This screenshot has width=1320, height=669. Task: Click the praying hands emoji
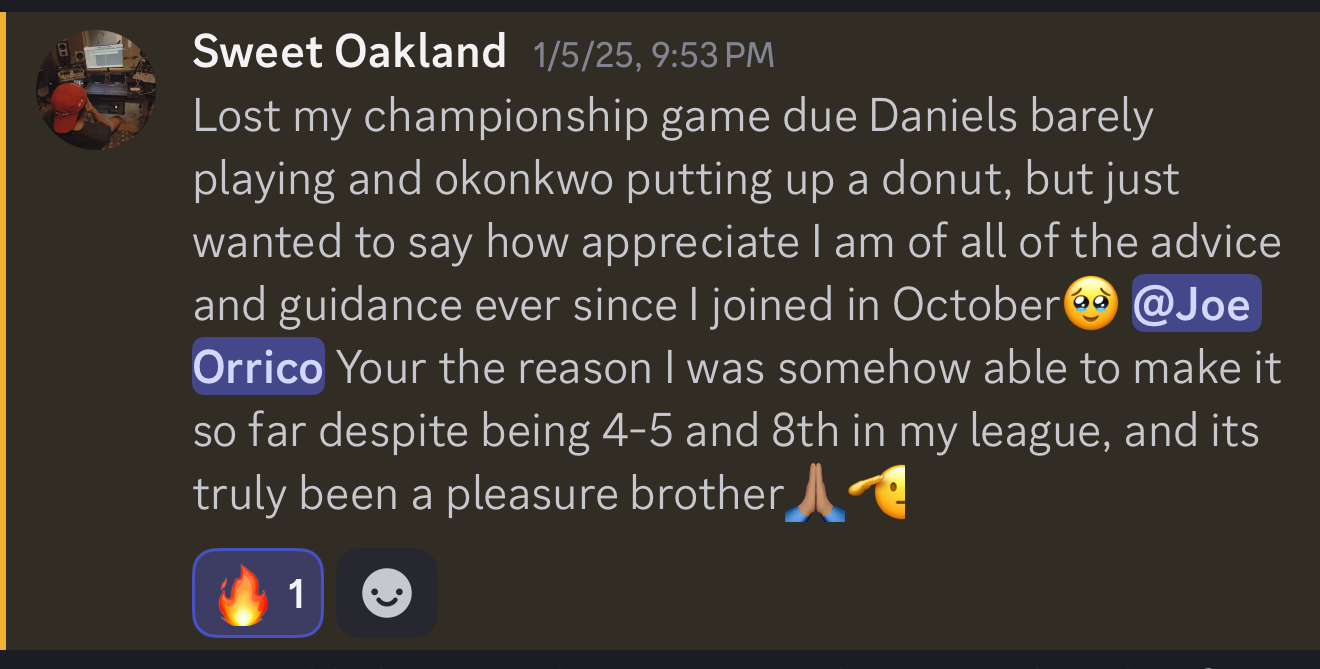[815, 494]
